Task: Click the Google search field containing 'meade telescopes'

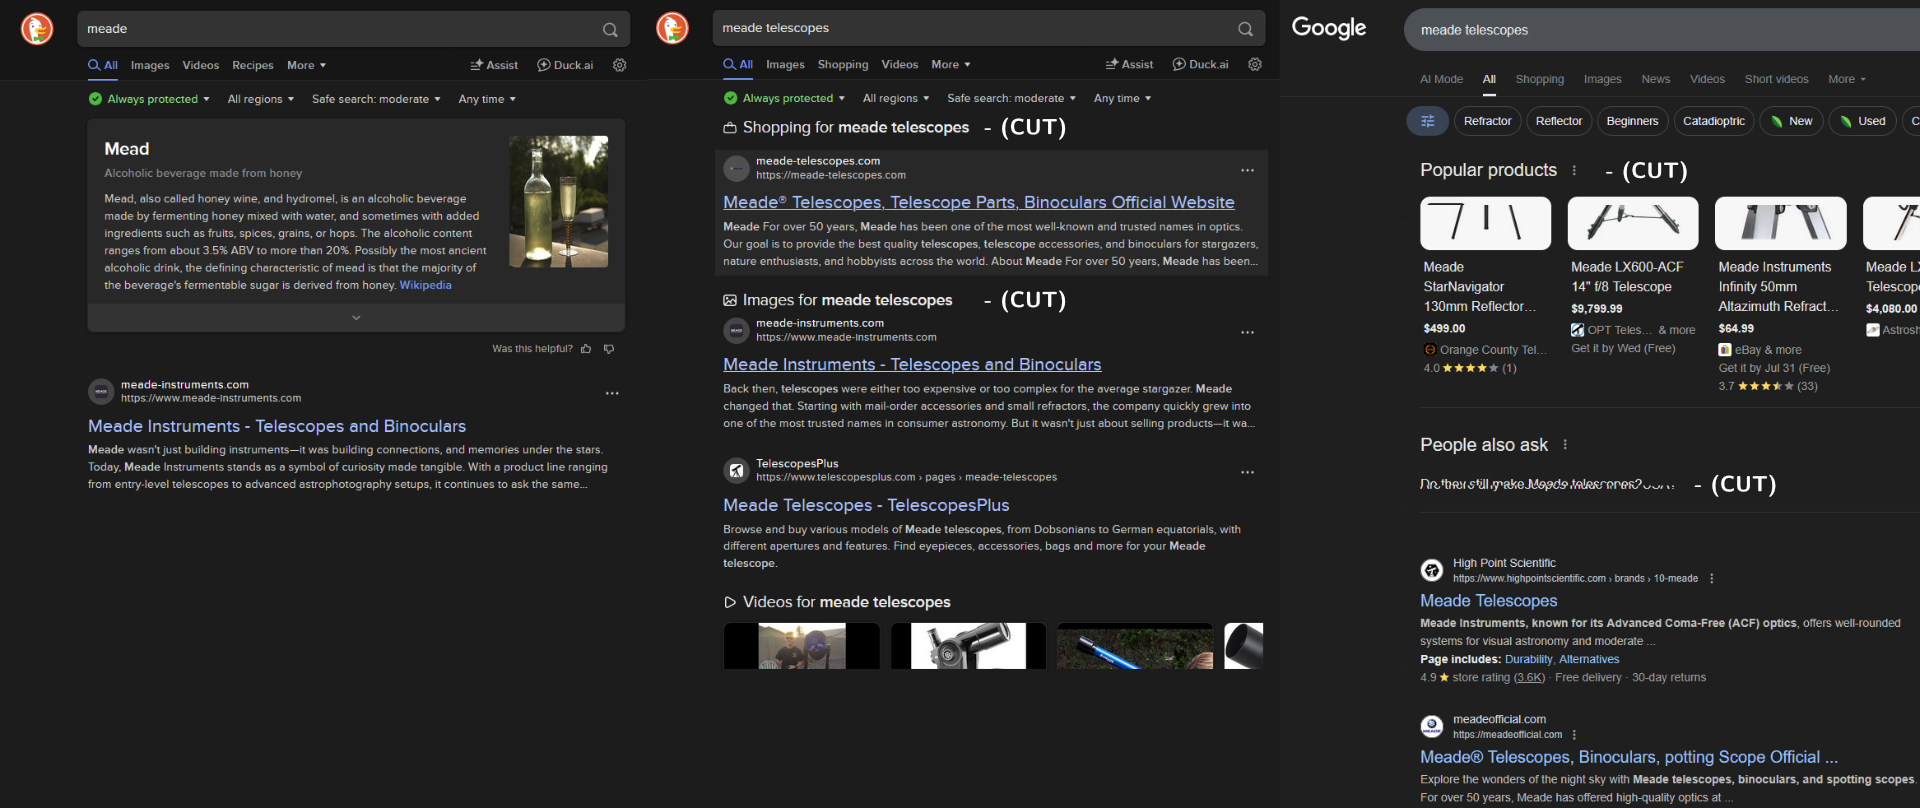Action: point(1662,30)
